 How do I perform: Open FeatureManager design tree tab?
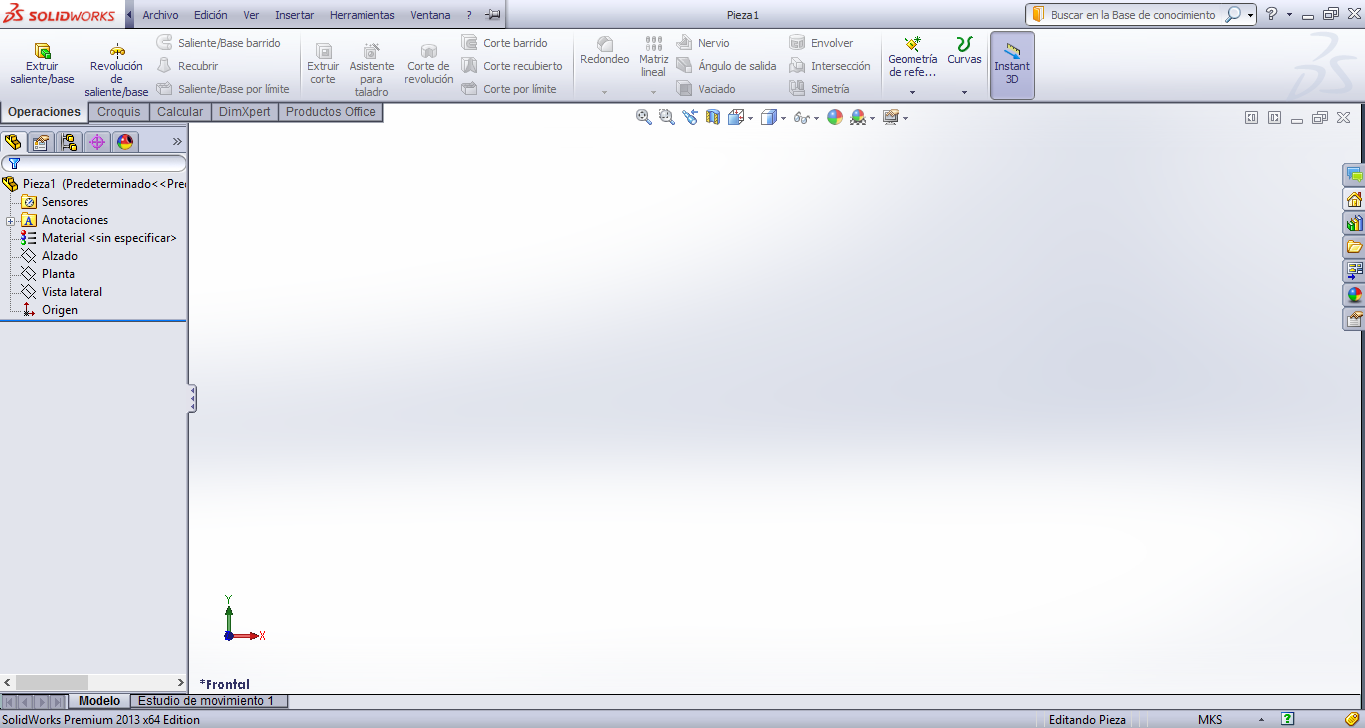13,142
